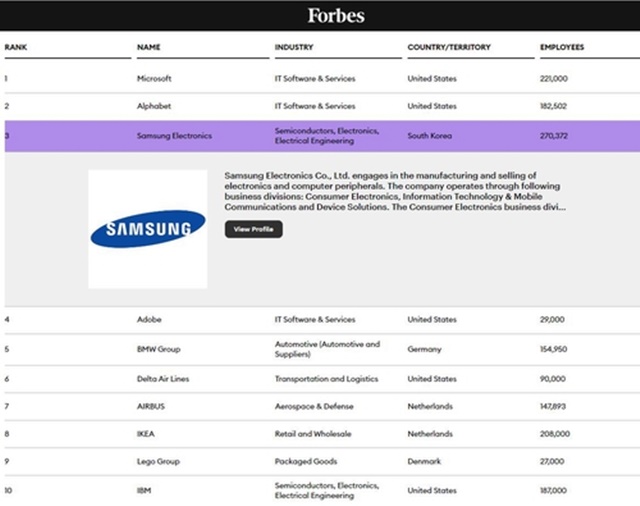
Task: Click BMW Group's employee count 154,950
Action: pos(553,349)
